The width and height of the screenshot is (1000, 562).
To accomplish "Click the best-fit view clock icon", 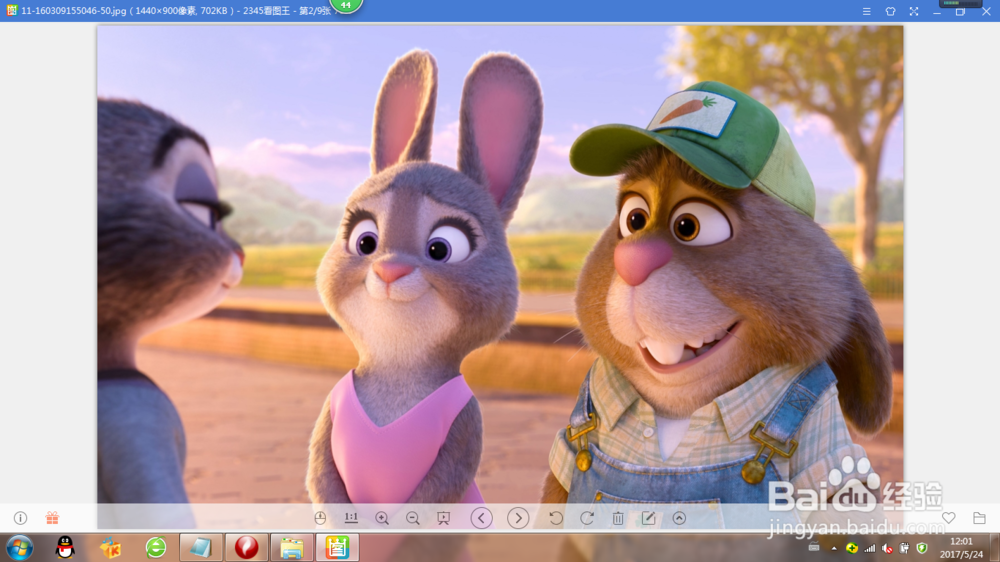I will click(320, 518).
